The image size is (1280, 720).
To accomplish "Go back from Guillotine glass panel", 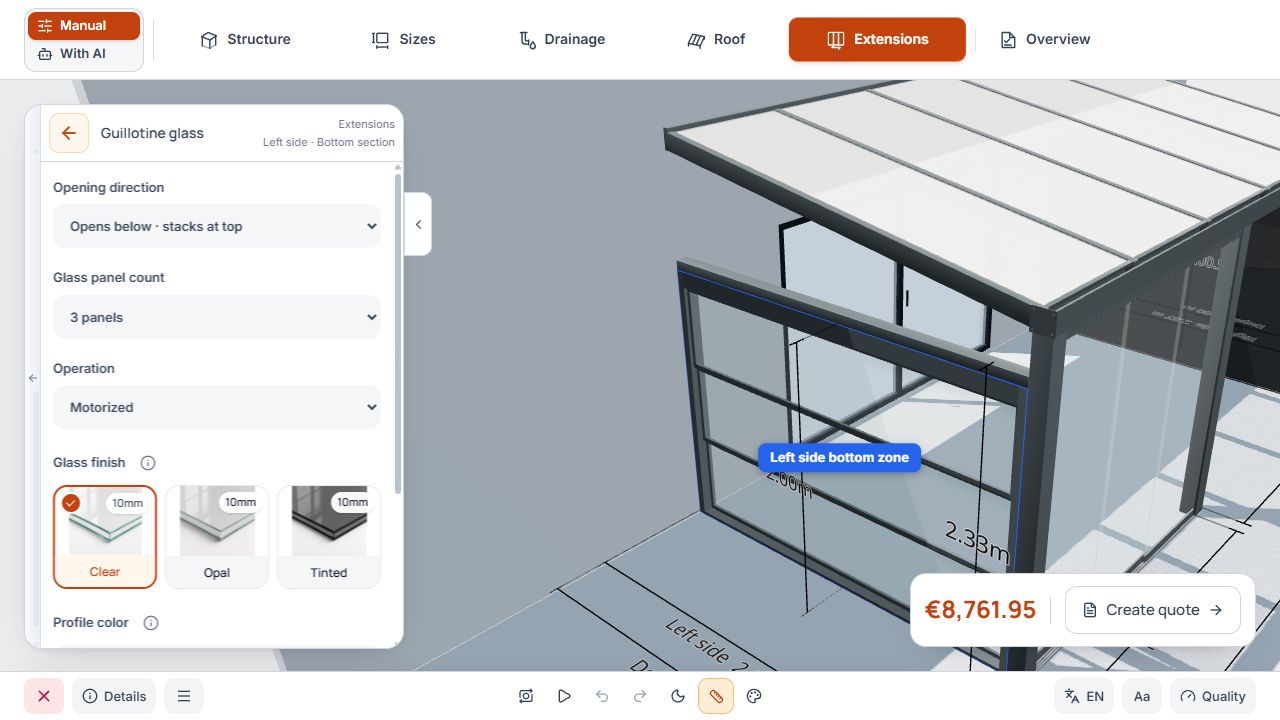I will pyautogui.click(x=69, y=133).
